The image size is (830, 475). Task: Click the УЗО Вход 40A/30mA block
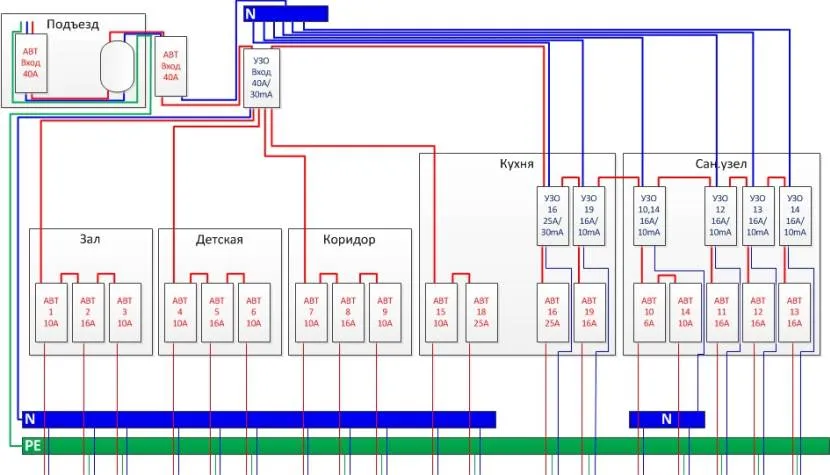259,77
